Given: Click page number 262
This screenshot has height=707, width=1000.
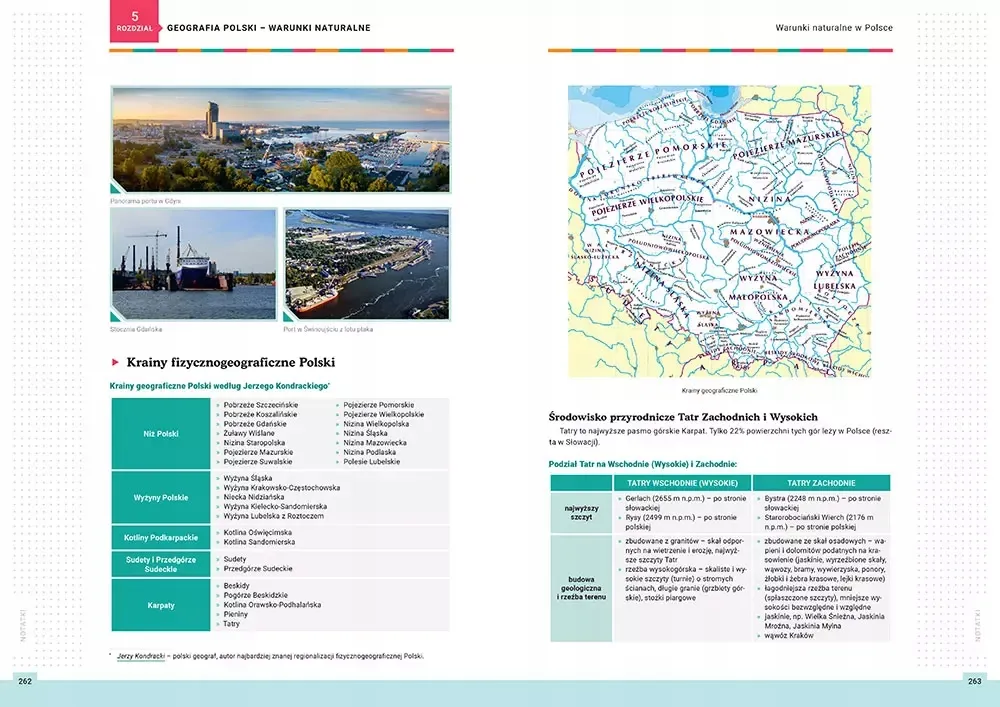Looking at the screenshot, I should (x=25, y=681).
